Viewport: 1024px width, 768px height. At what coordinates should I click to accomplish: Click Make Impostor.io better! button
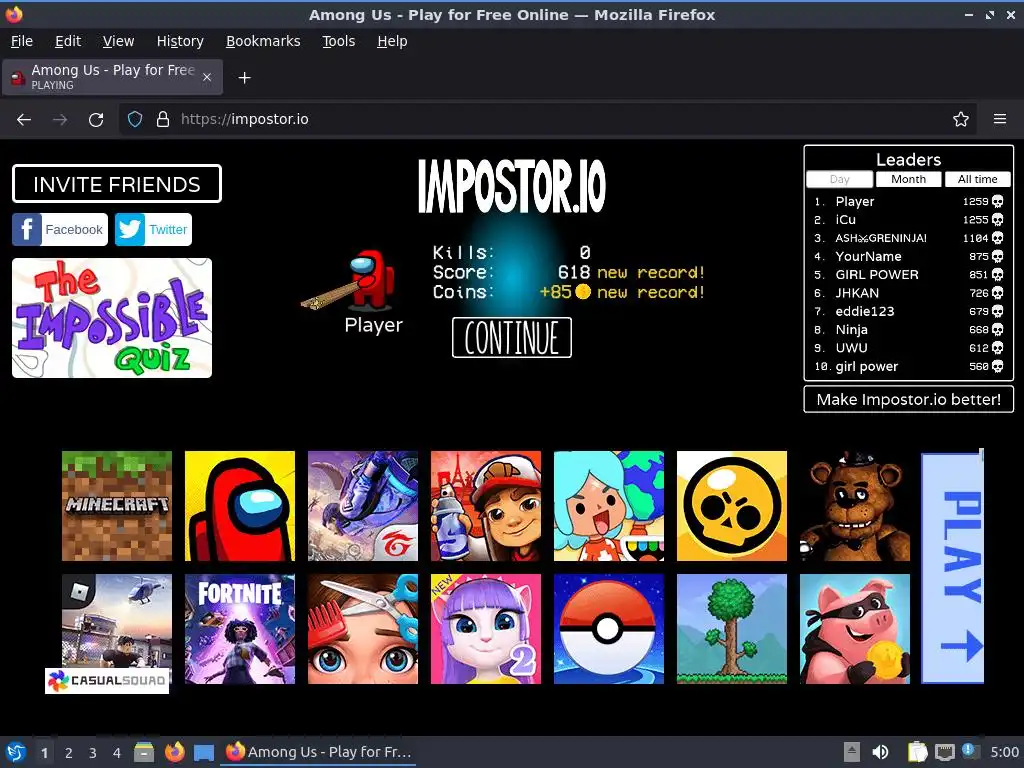pos(908,399)
